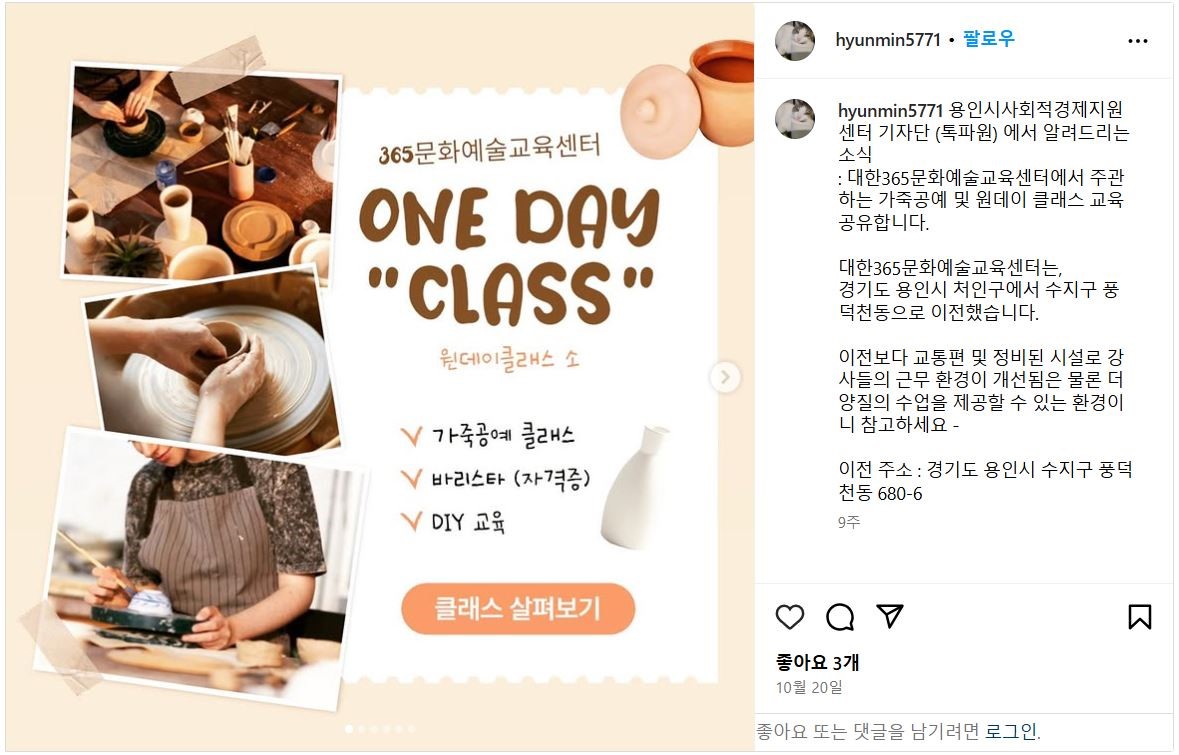Screen dimensions: 1179x755
Task: Click the 로그인 link to log in
Action: (1012, 731)
